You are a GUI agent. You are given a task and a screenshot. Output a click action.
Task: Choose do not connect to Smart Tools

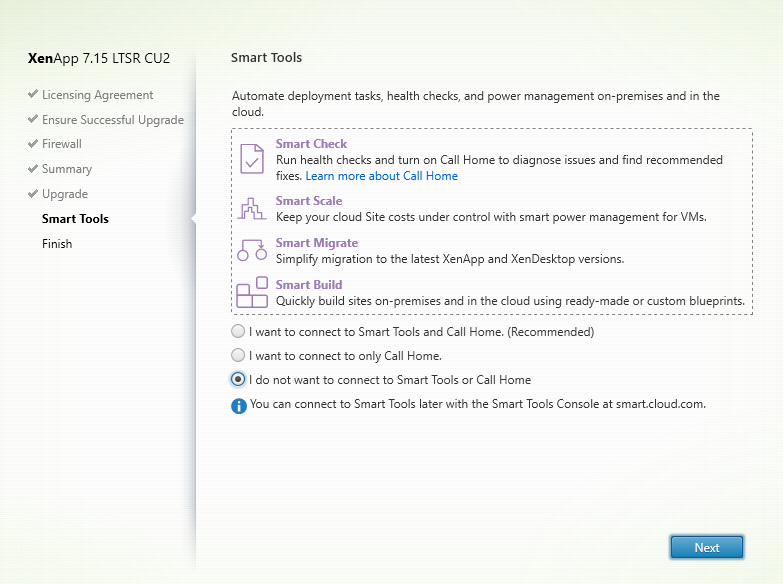(238, 380)
